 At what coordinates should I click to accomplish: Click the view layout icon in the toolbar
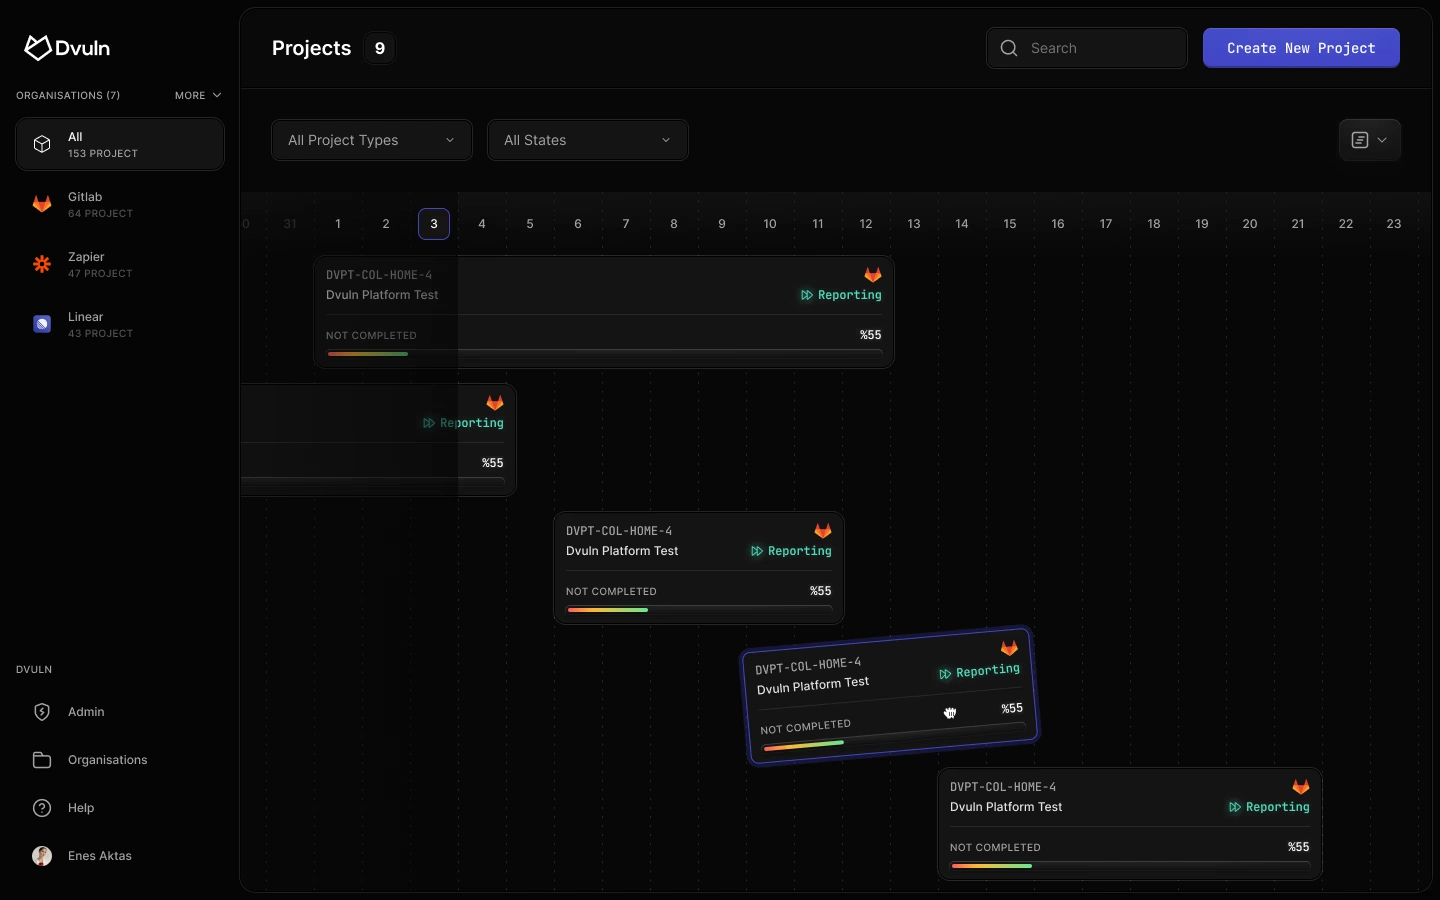coord(1360,140)
